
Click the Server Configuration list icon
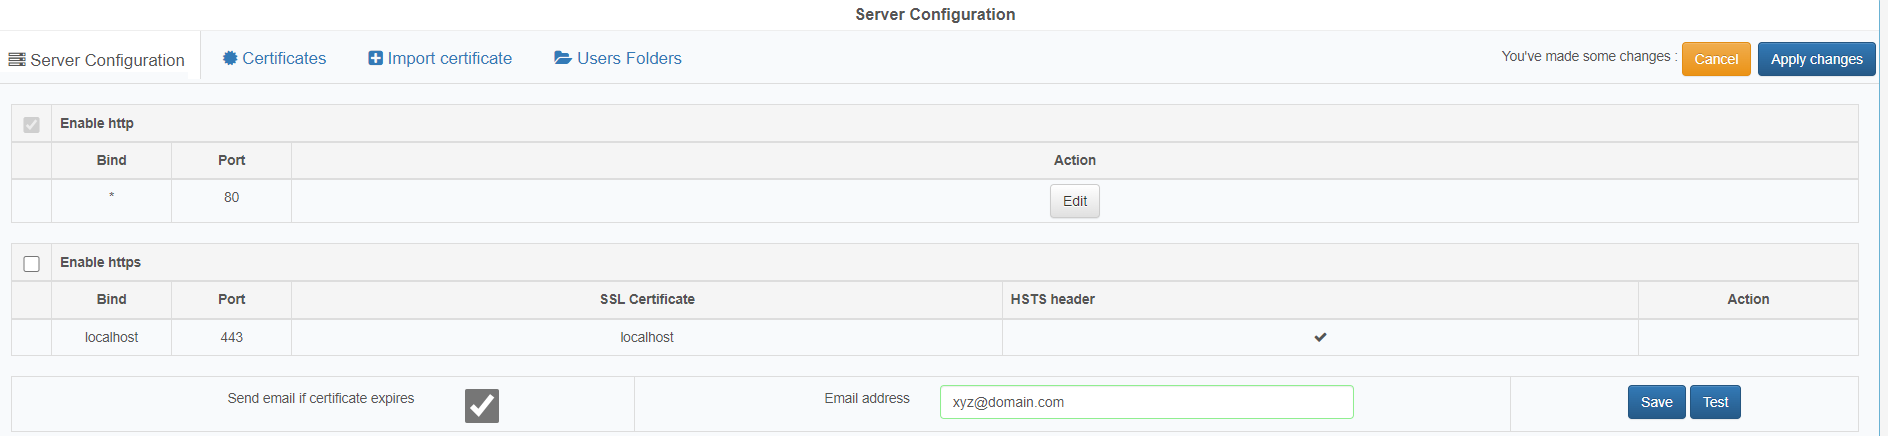pyautogui.click(x=17, y=60)
